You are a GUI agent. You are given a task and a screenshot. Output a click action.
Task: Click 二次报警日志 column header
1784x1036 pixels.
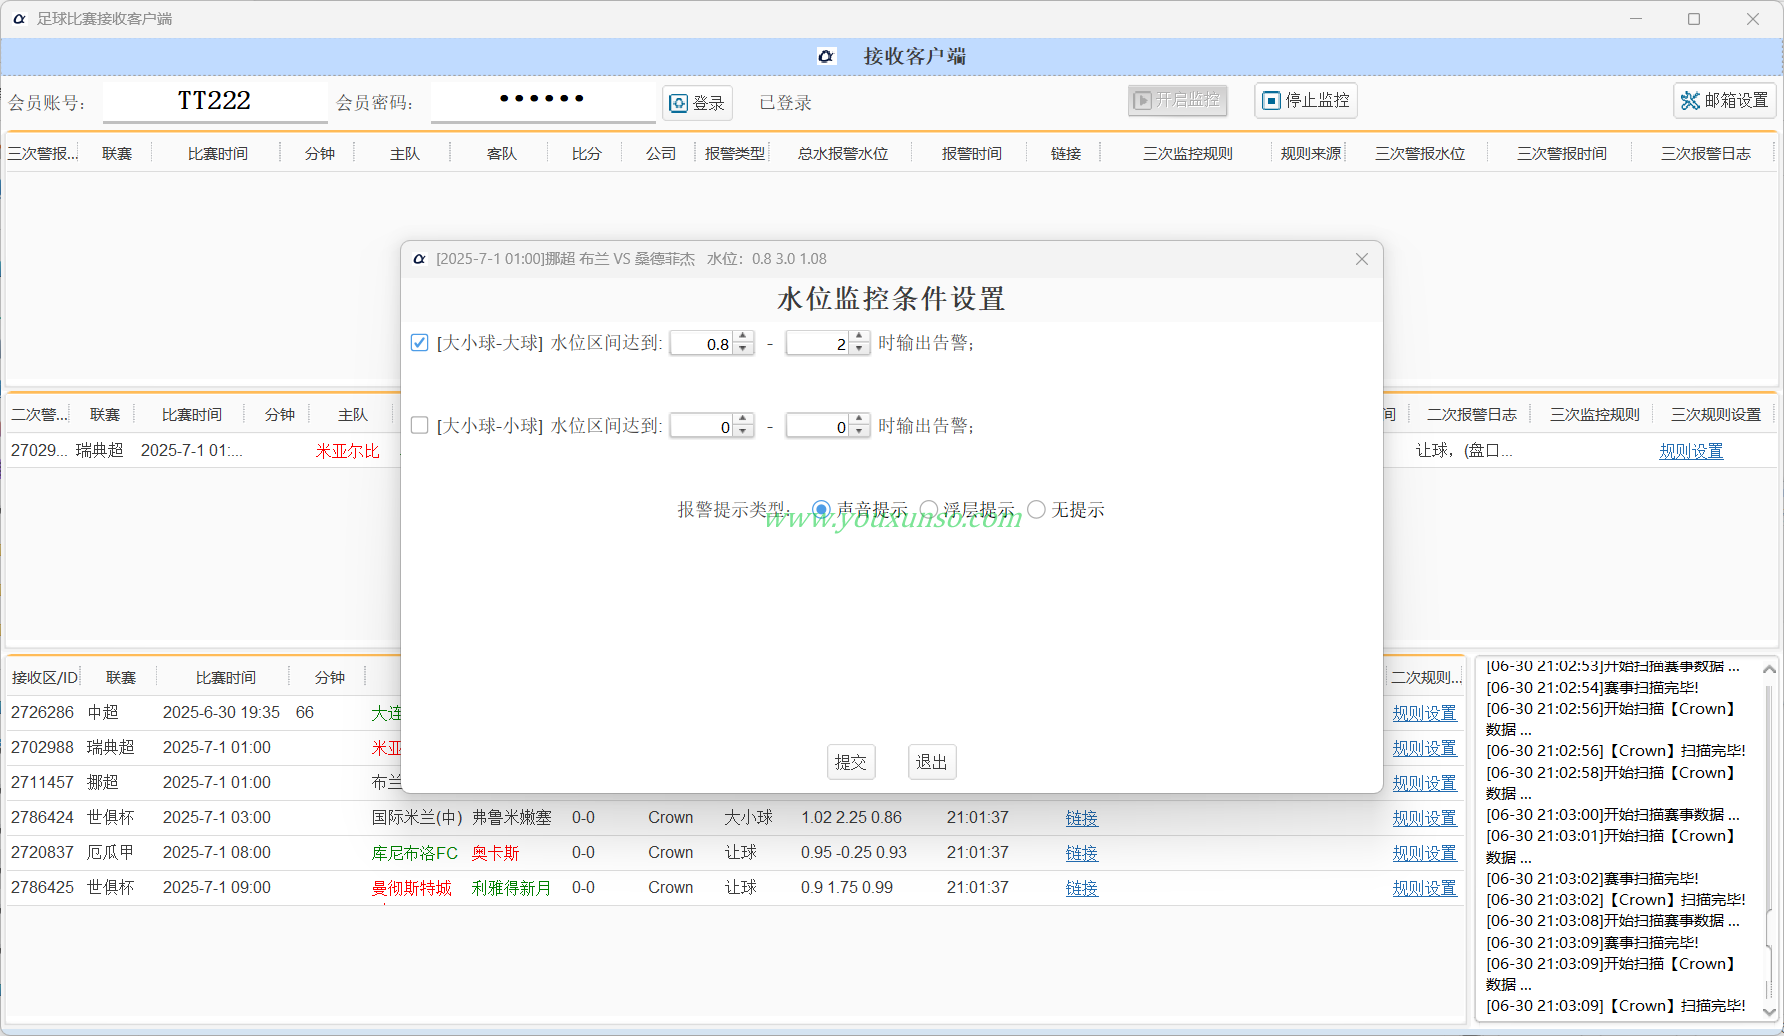coord(1472,414)
